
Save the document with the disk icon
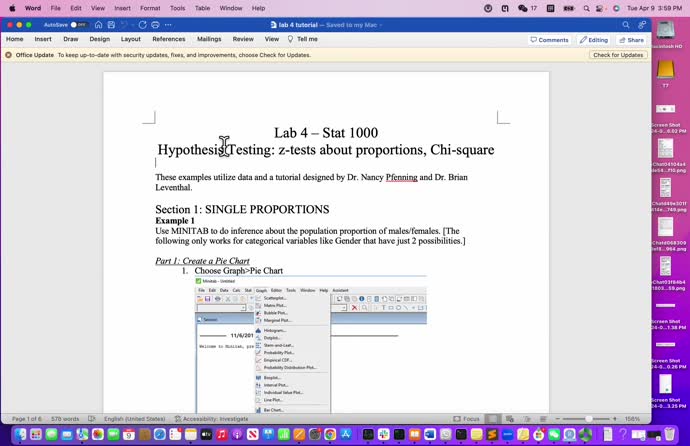[x=111, y=25]
